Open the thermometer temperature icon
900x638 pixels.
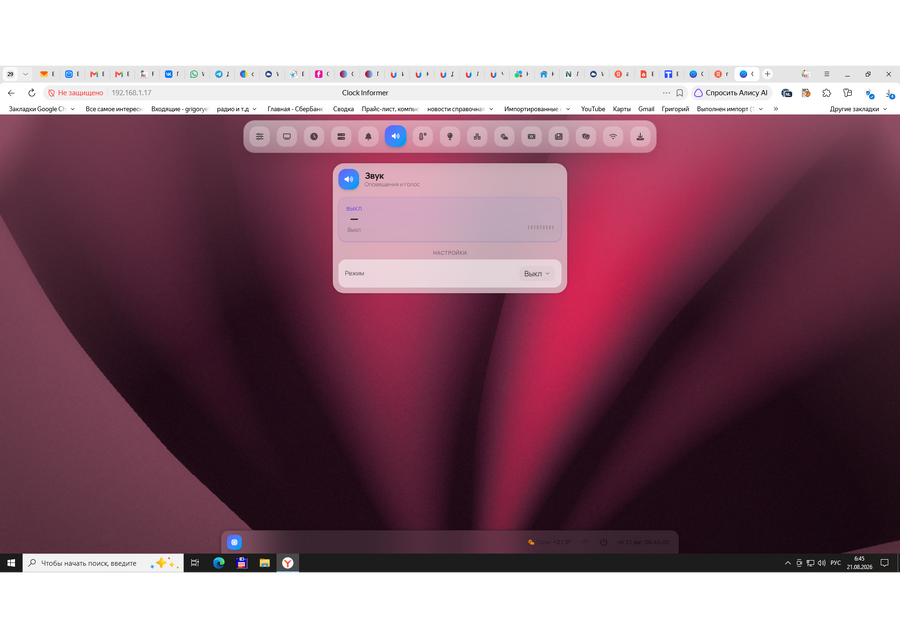(422, 137)
